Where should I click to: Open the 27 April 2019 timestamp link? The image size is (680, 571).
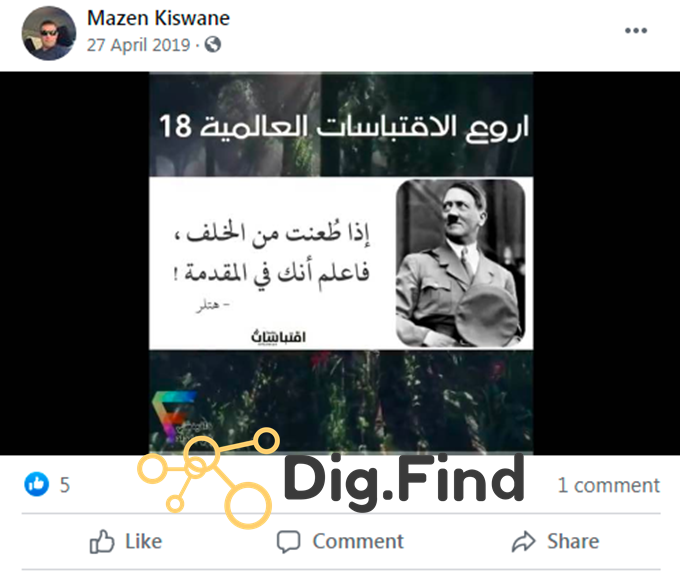tap(138, 45)
